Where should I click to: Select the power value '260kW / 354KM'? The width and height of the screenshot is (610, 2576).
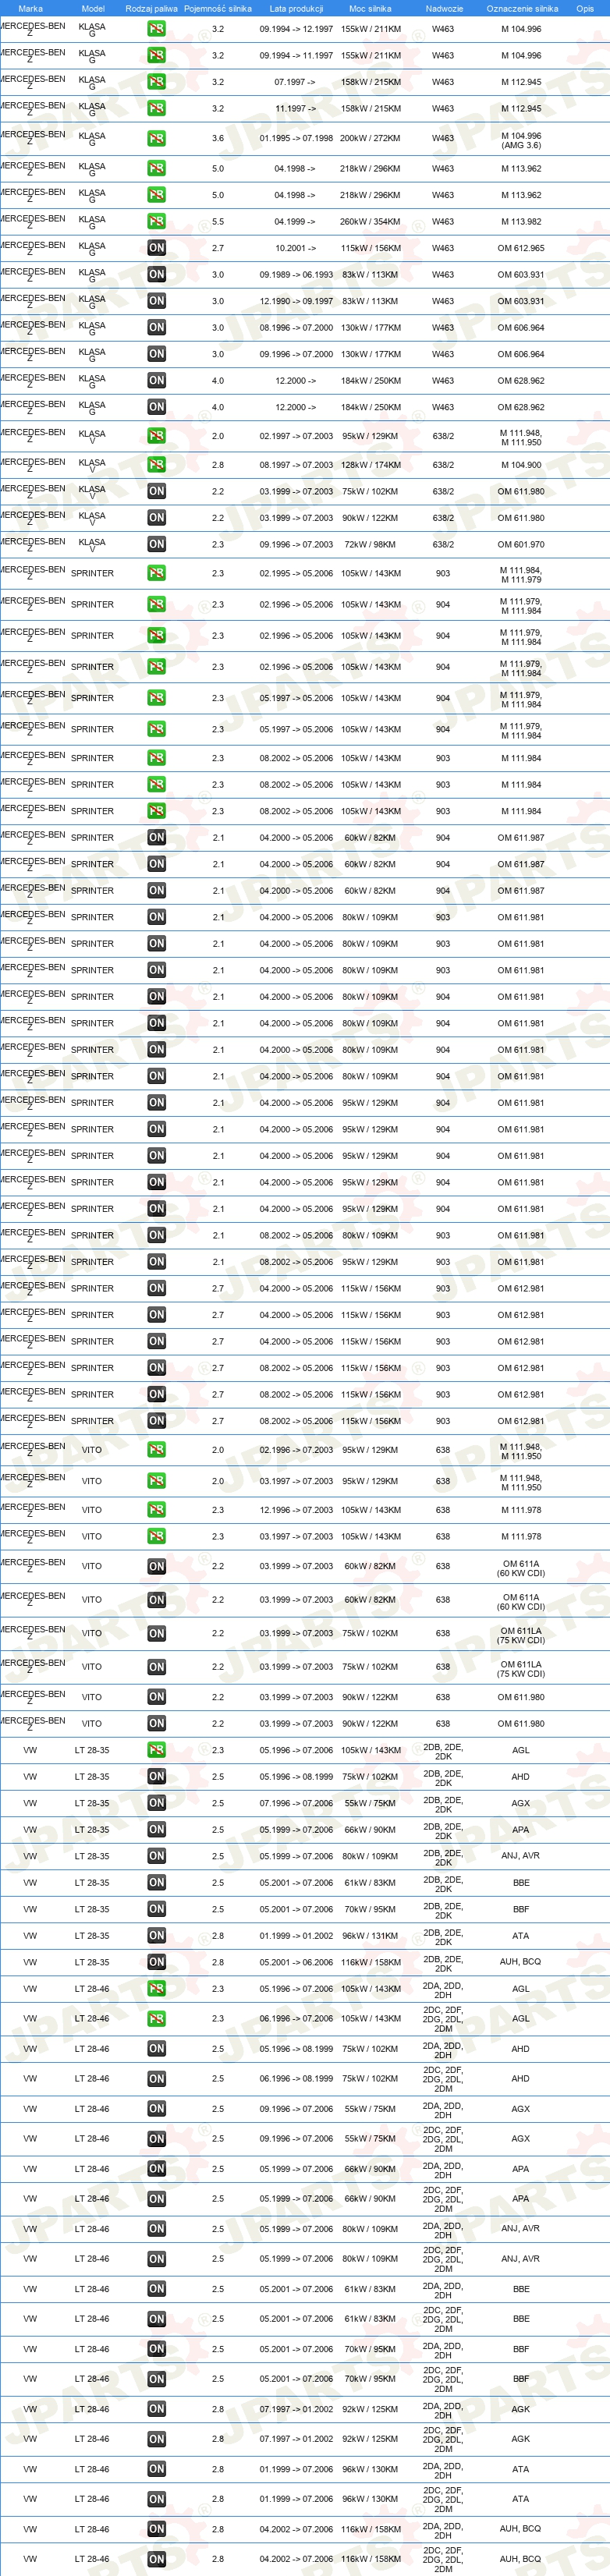pos(370,222)
